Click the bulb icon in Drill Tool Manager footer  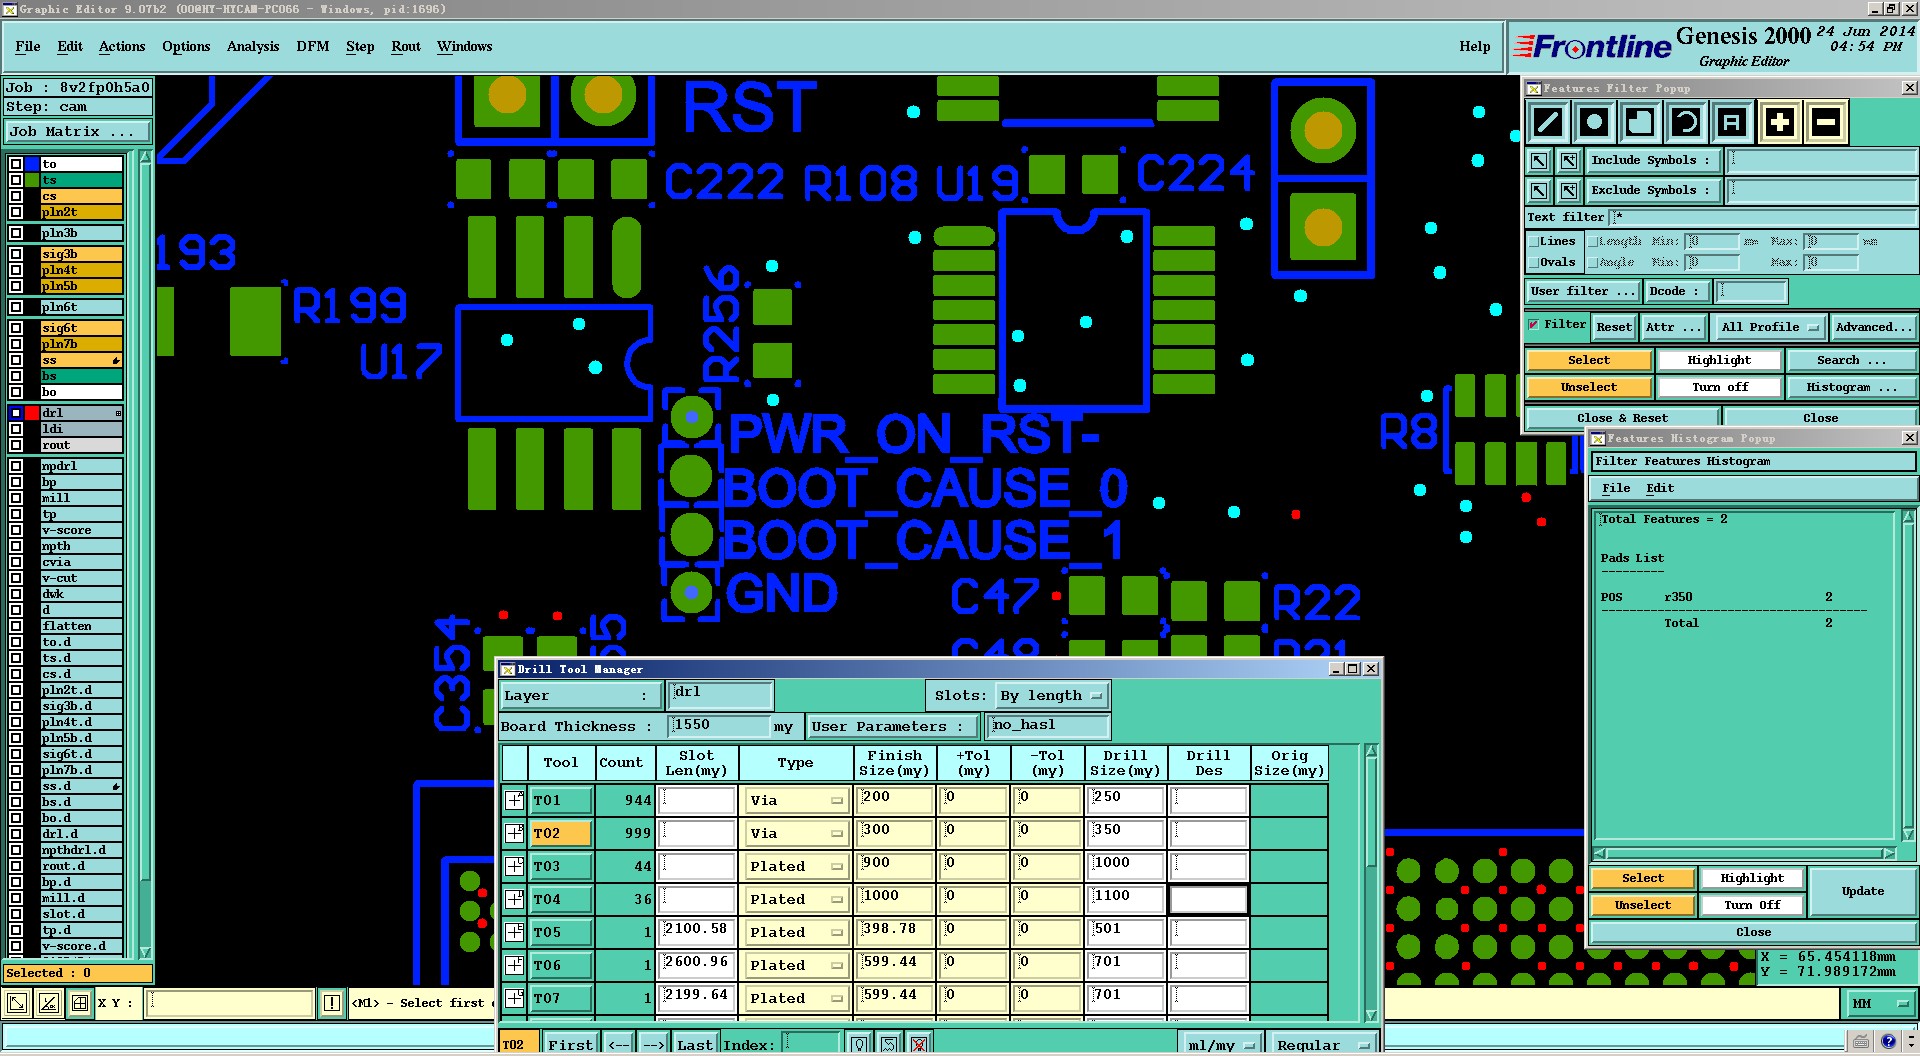(x=859, y=1044)
